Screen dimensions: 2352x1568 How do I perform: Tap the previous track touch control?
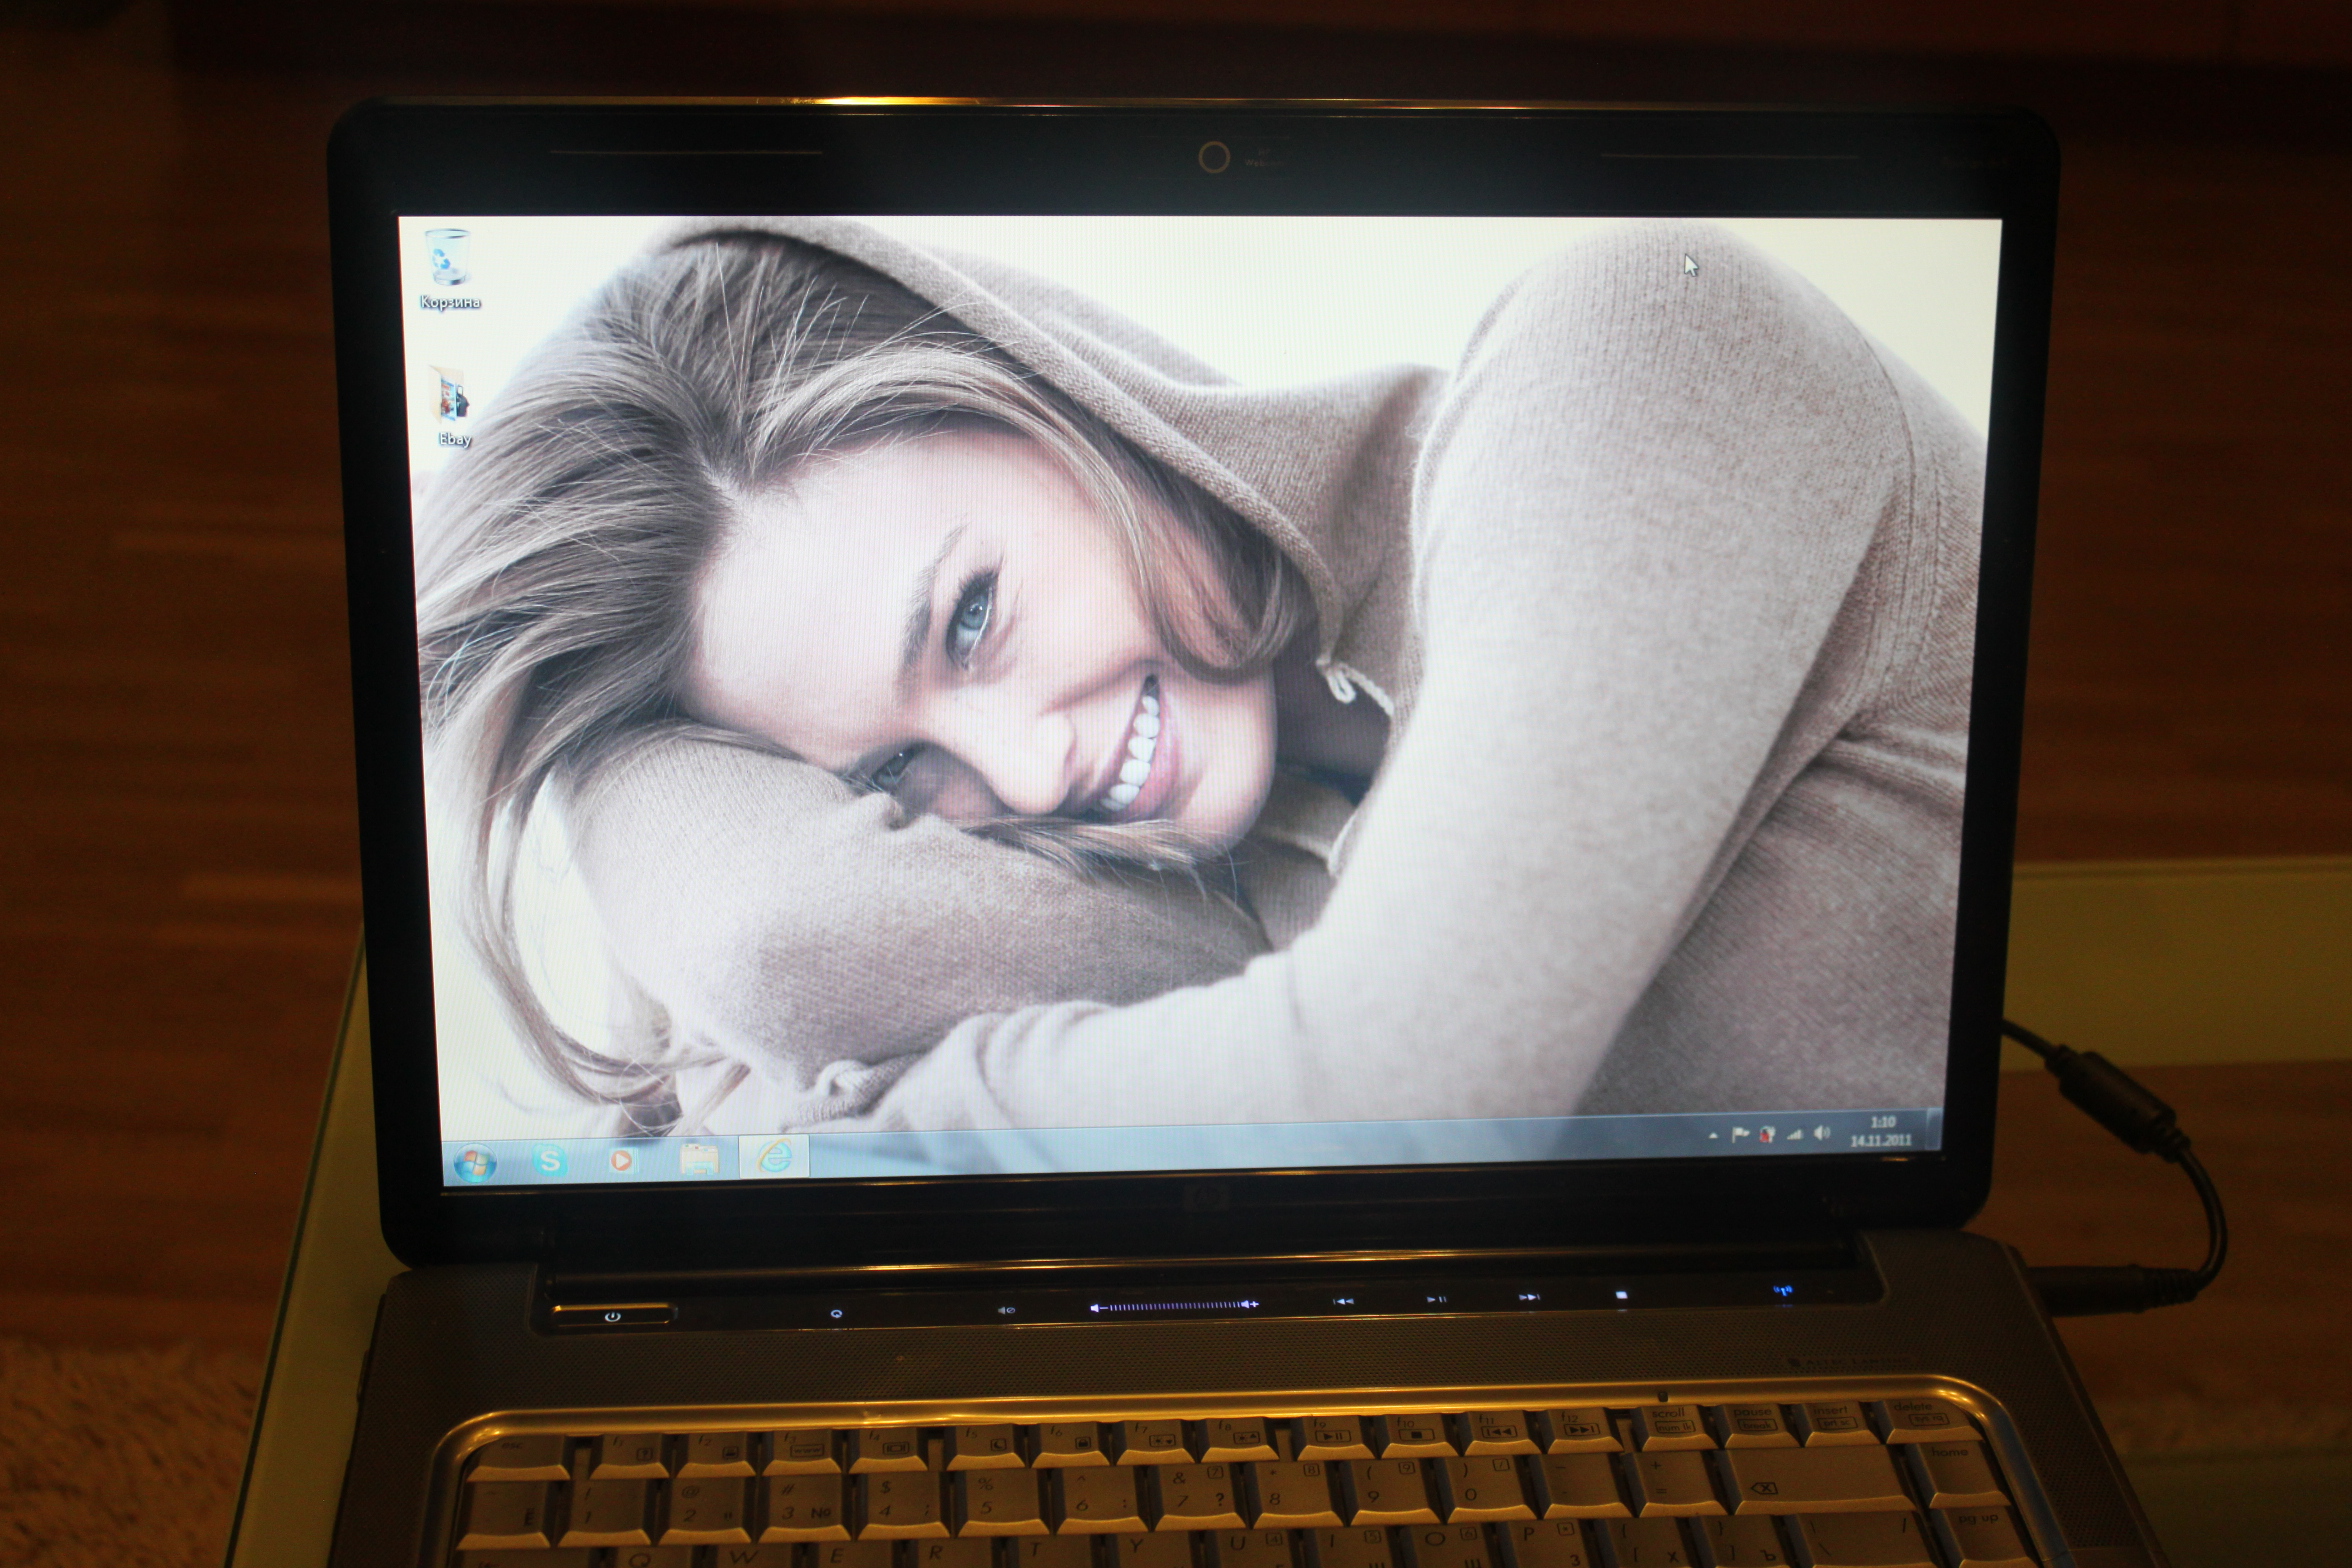[x=1343, y=1301]
